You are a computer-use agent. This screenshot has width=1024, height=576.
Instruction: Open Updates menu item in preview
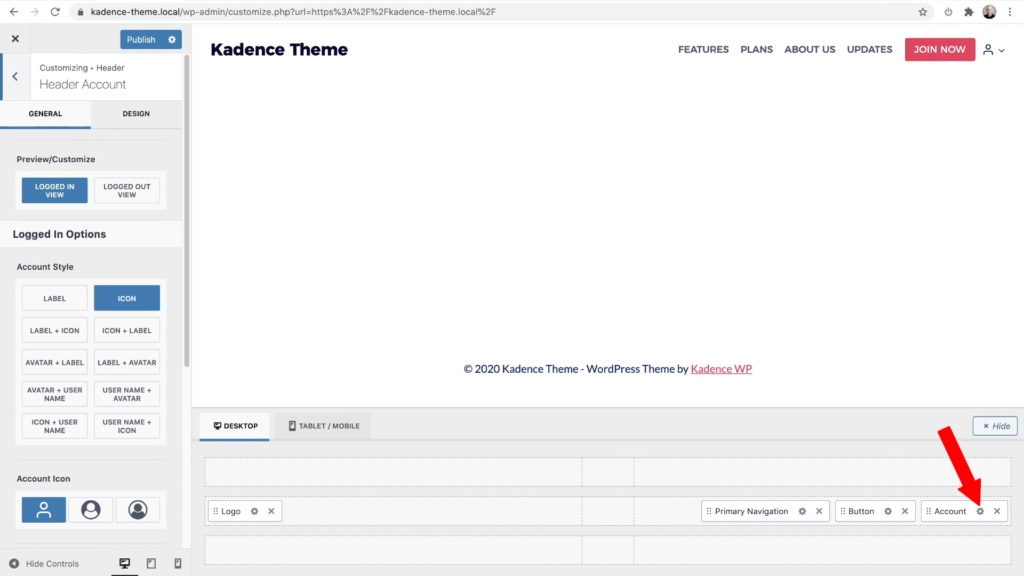click(869, 50)
